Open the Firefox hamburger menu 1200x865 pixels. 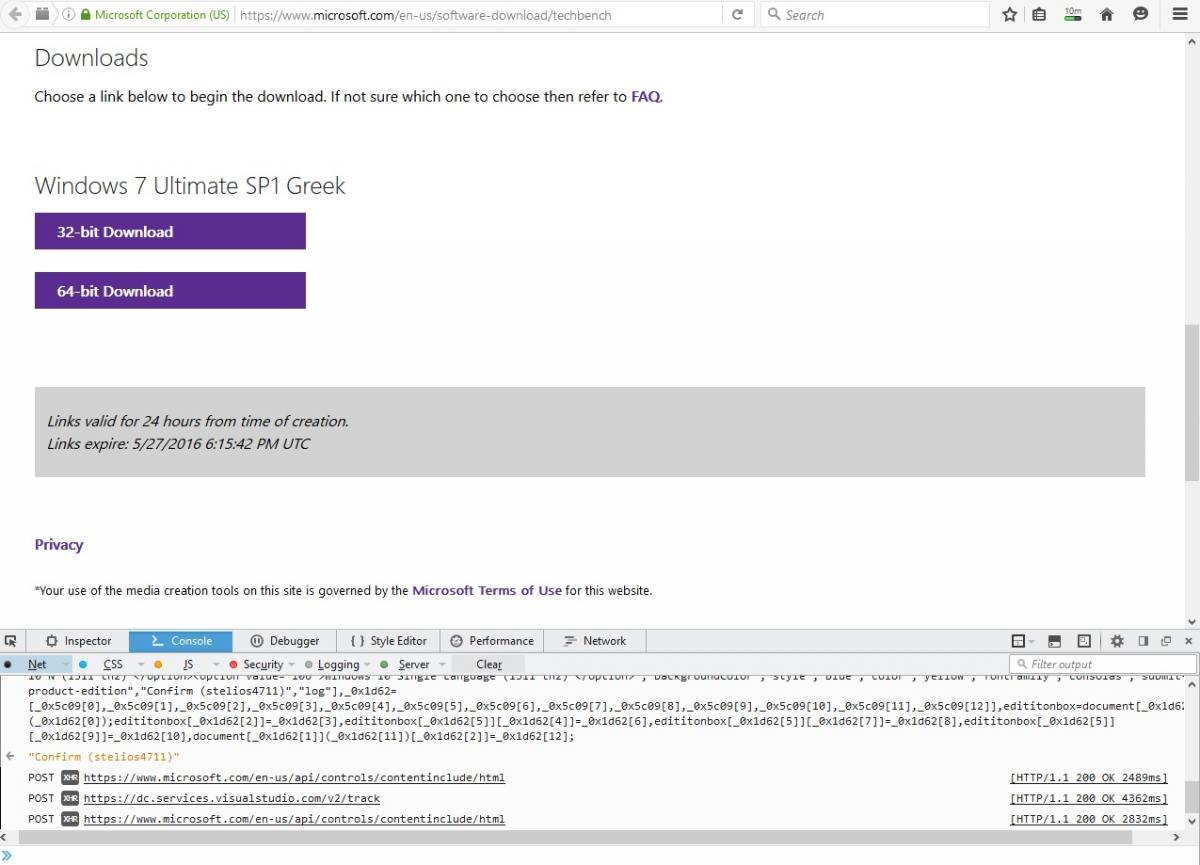(1180, 15)
